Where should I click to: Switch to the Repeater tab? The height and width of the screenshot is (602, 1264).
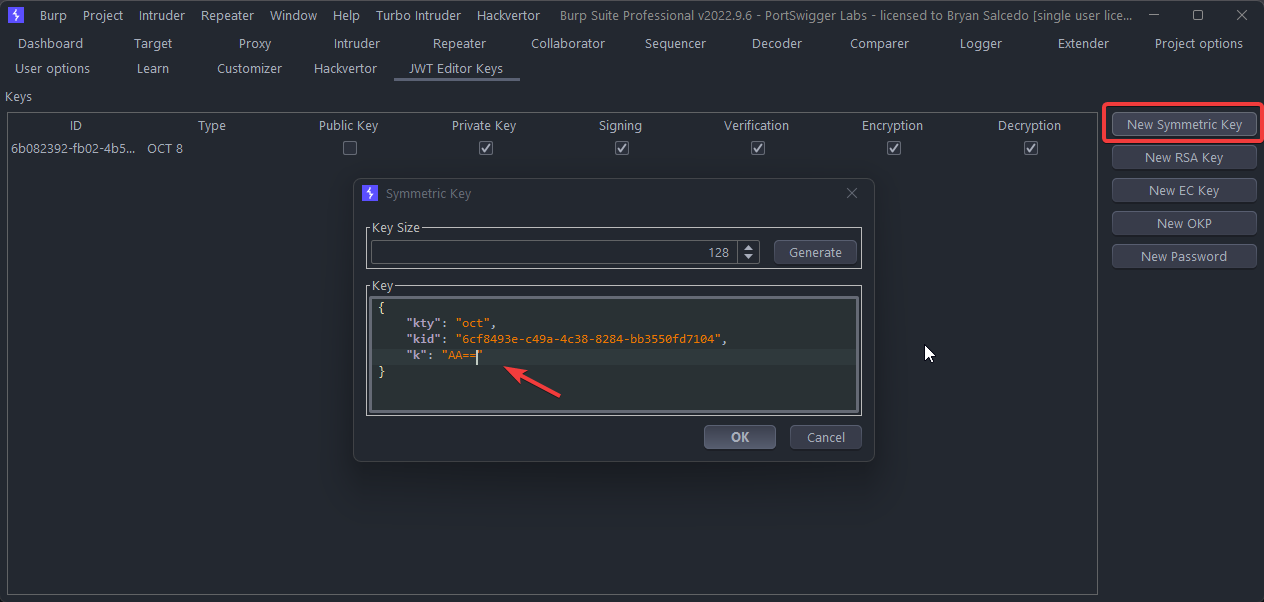(459, 43)
